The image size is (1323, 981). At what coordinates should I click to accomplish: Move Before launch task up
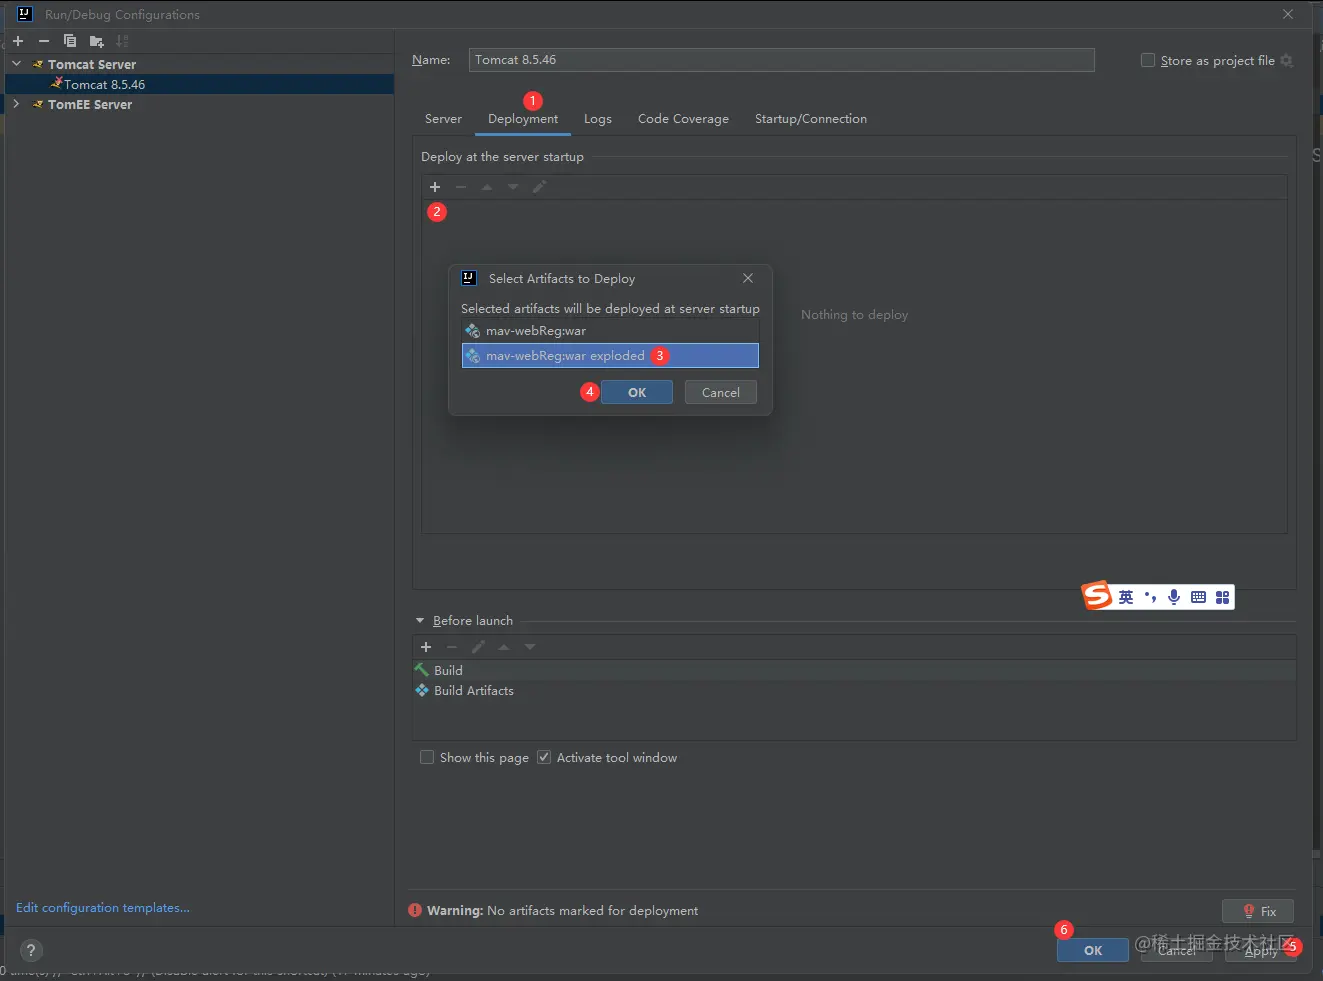(x=504, y=647)
